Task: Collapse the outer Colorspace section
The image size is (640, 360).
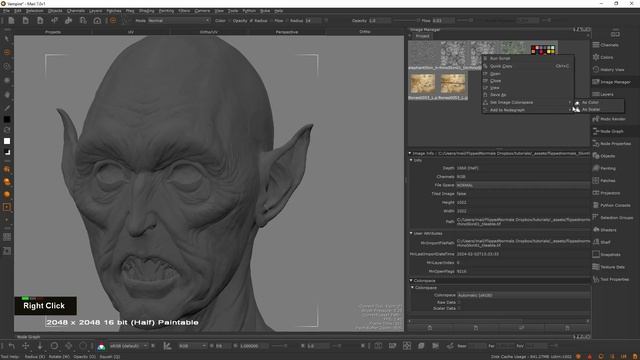Action: point(411,280)
